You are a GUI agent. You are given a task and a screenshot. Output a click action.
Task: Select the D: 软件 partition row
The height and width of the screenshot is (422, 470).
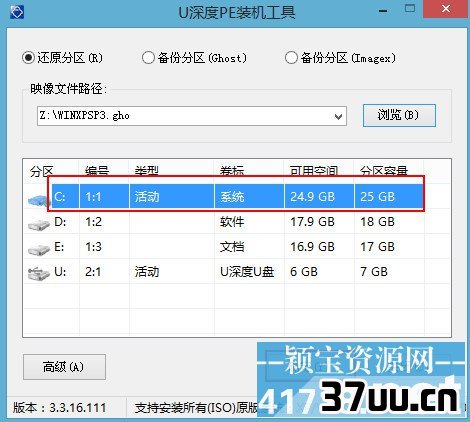[x=237, y=222]
